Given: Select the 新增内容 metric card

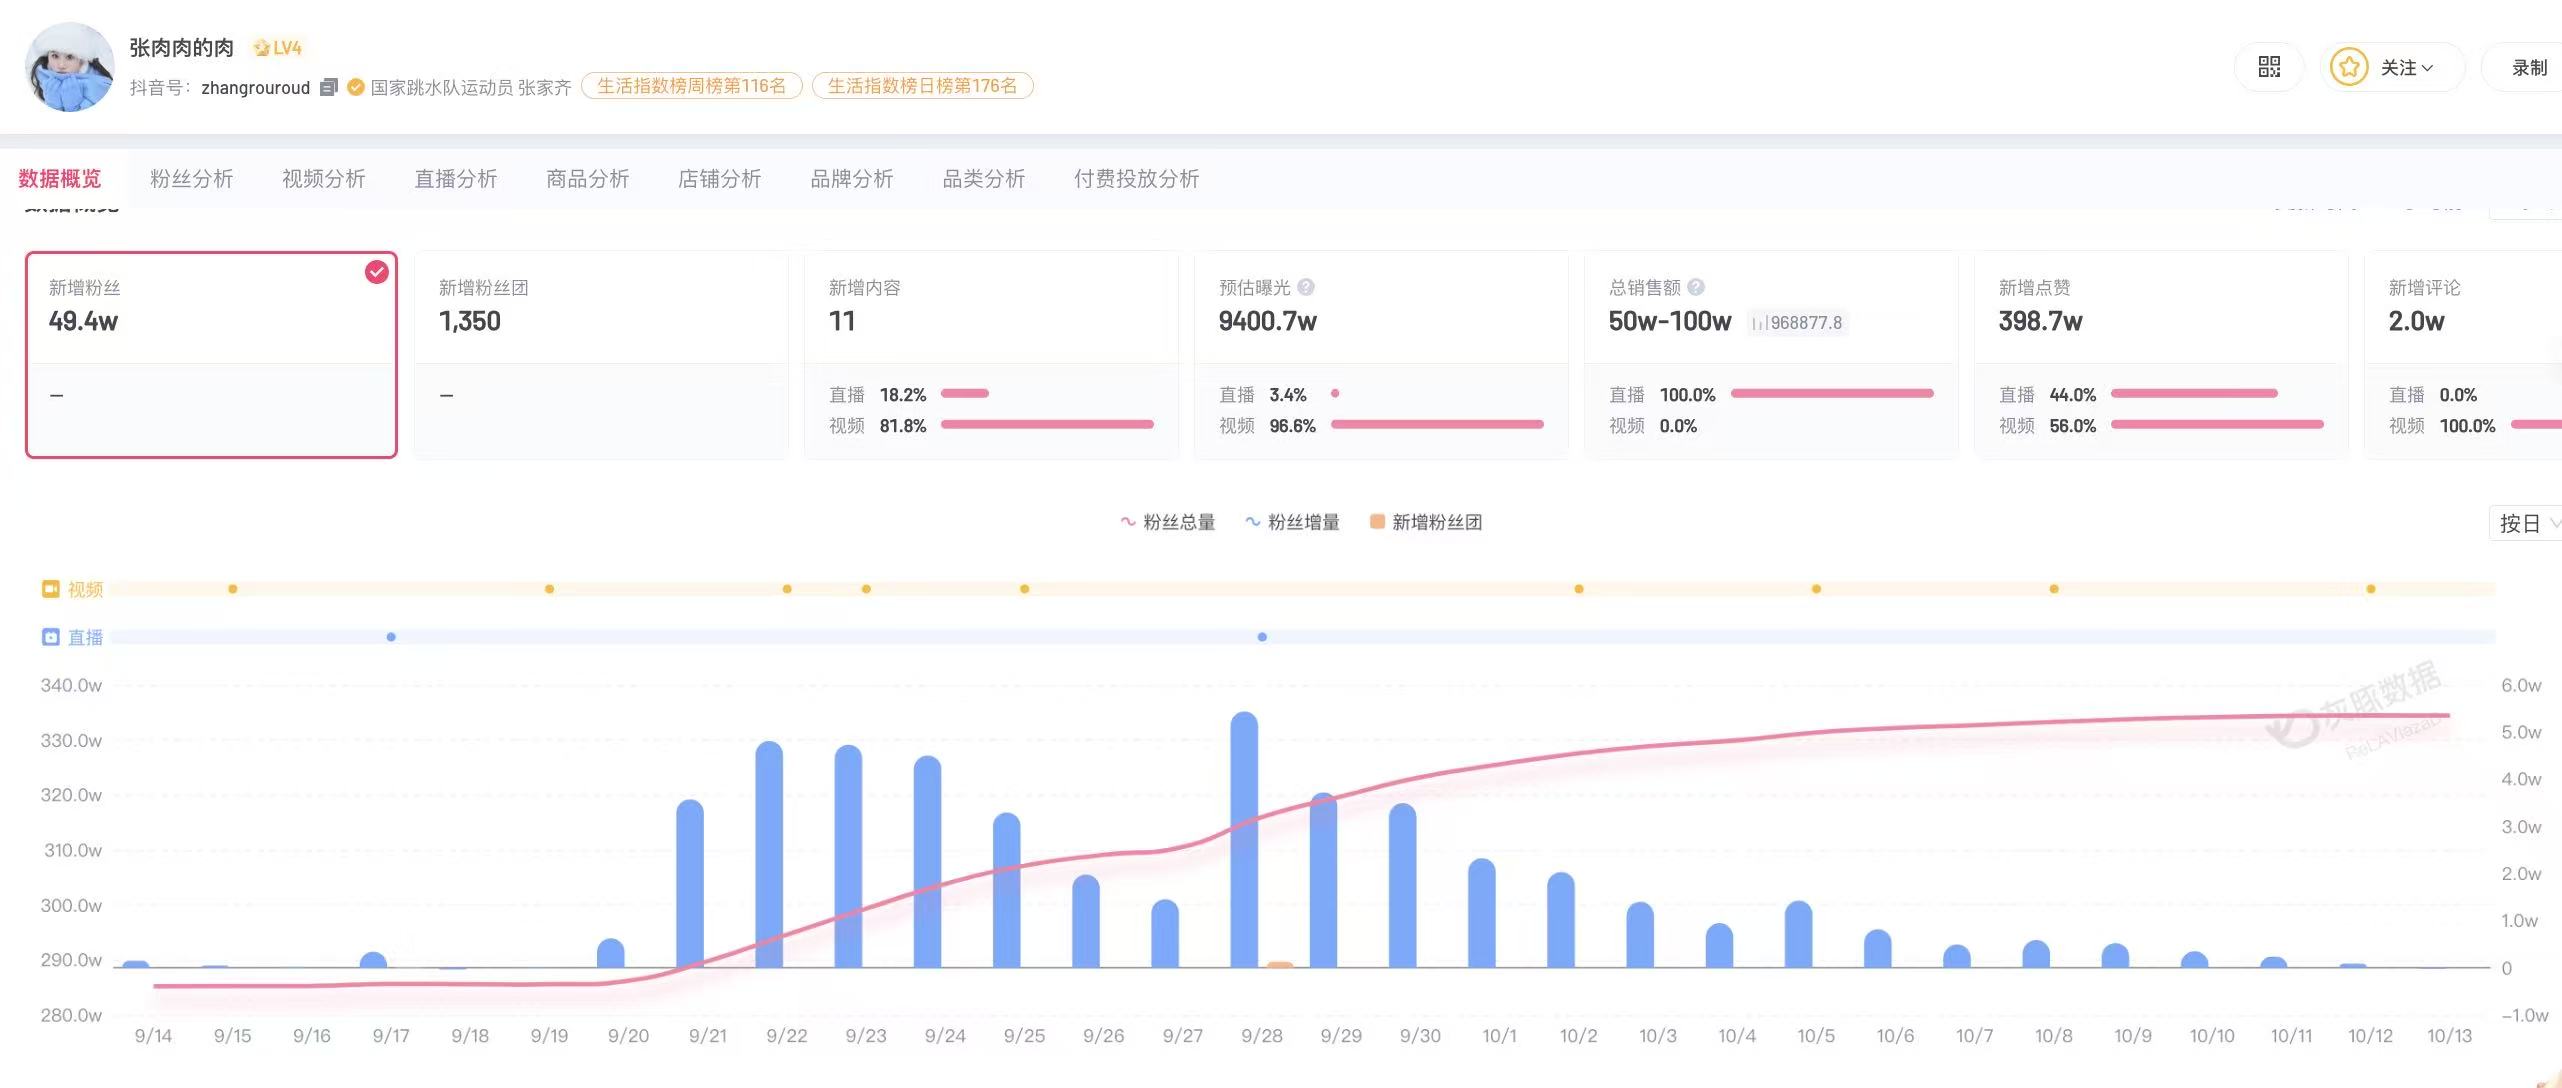Looking at the screenshot, I should [x=991, y=355].
